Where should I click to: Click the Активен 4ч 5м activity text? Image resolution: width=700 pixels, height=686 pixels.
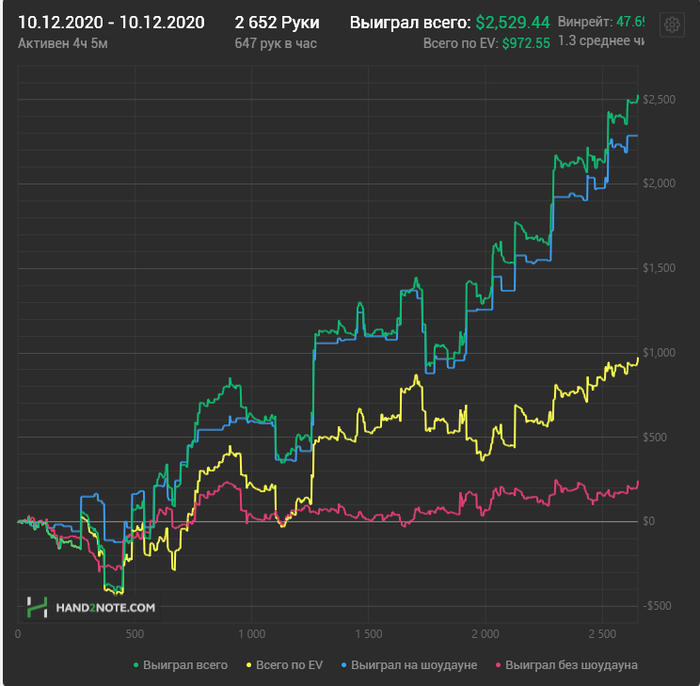click(x=62, y=43)
